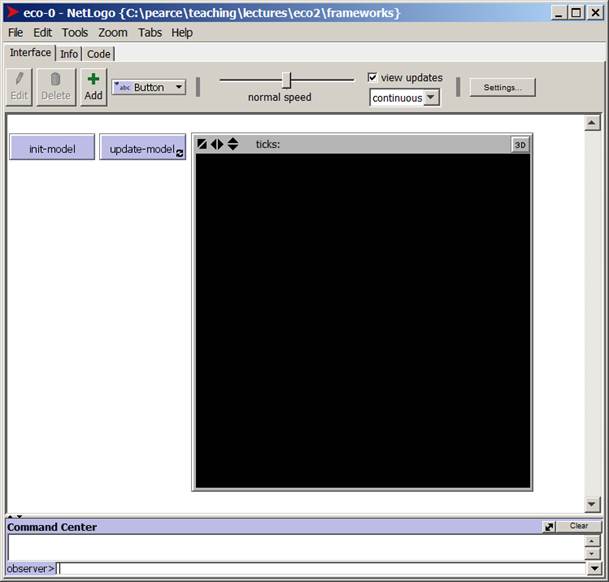The height and width of the screenshot is (582, 609).
Task: Click the ticks: label in view header
Action: (268, 144)
